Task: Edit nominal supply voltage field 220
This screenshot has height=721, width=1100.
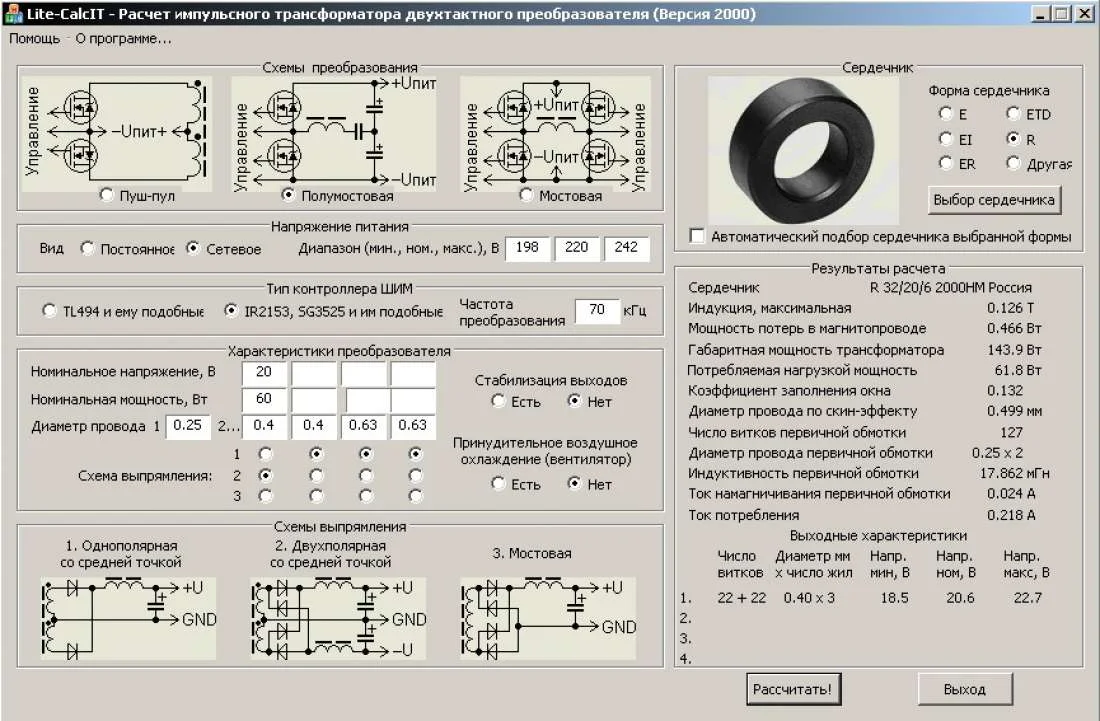Action: coord(577,248)
